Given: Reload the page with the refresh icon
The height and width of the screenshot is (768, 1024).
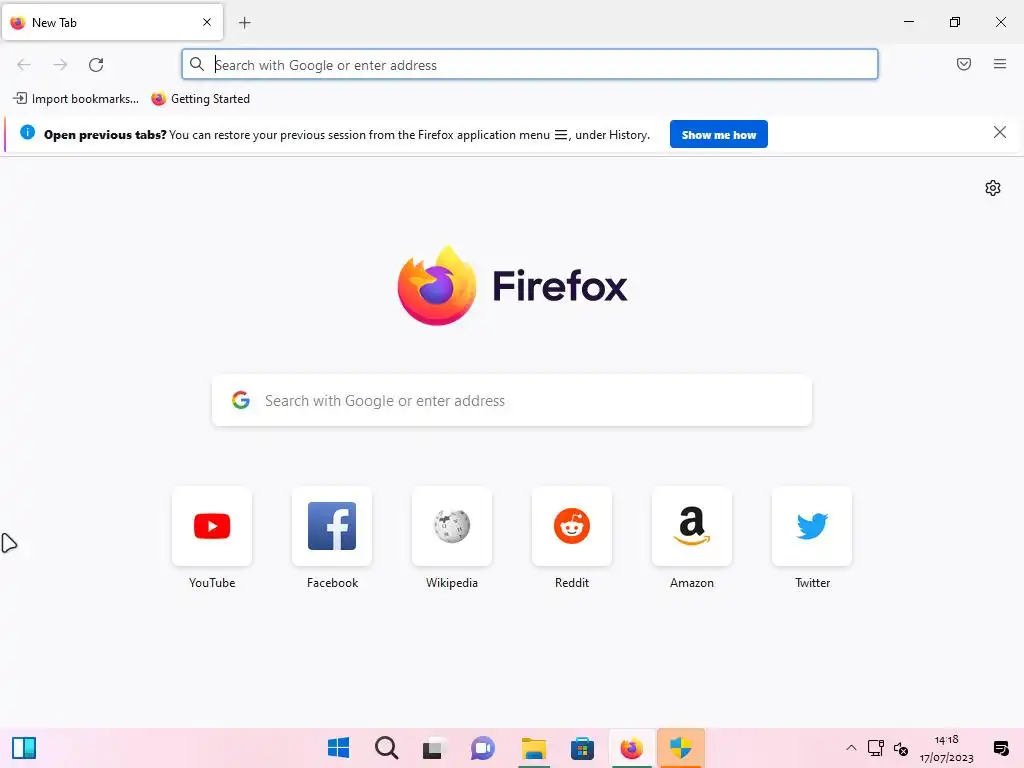Looking at the screenshot, I should [96, 65].
